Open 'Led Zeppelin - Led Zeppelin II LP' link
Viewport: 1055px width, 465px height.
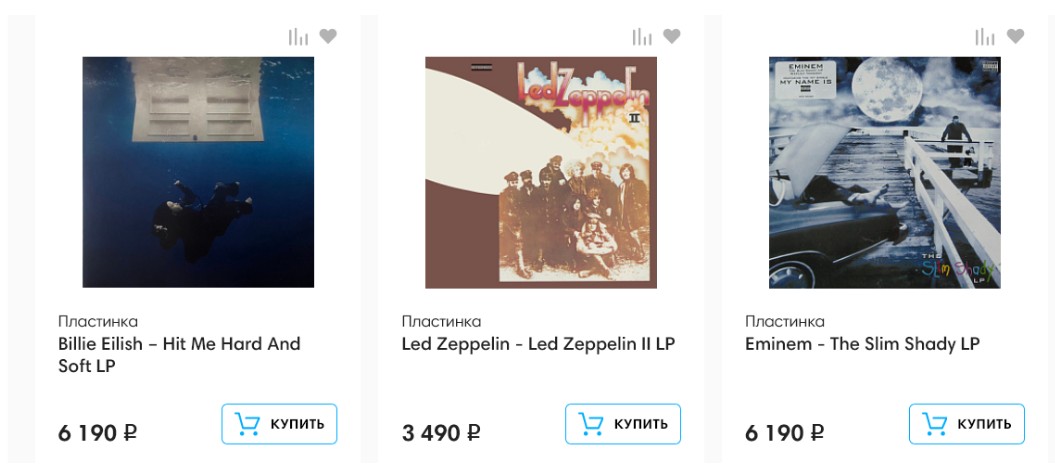click(538, 344)
